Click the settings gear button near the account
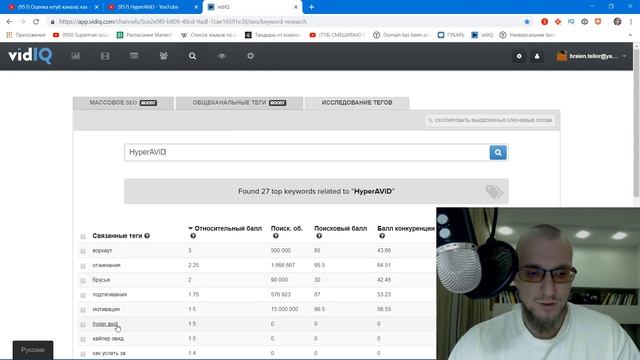This screenshot has width=640, height=360. [519, 56]
